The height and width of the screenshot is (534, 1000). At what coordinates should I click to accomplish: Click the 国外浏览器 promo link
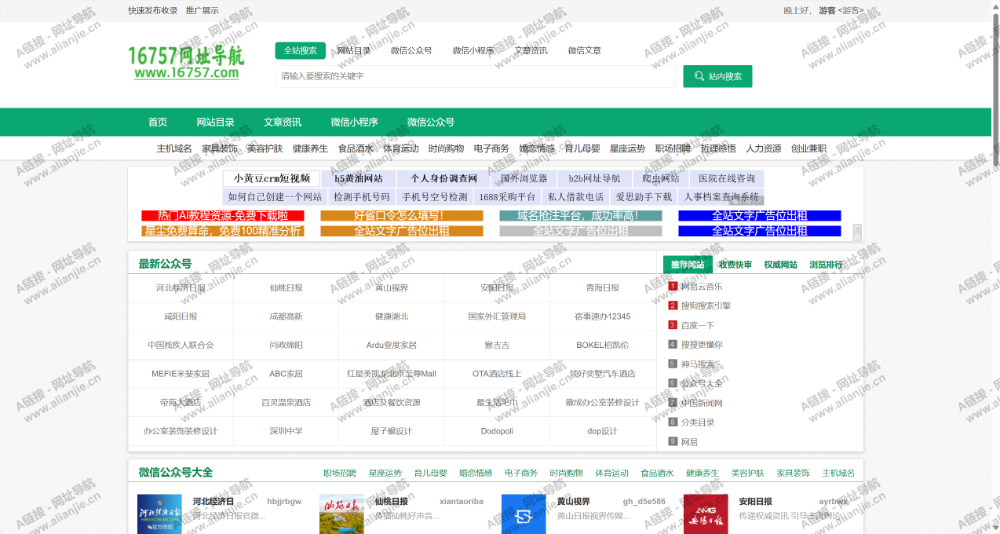point(524,178)
